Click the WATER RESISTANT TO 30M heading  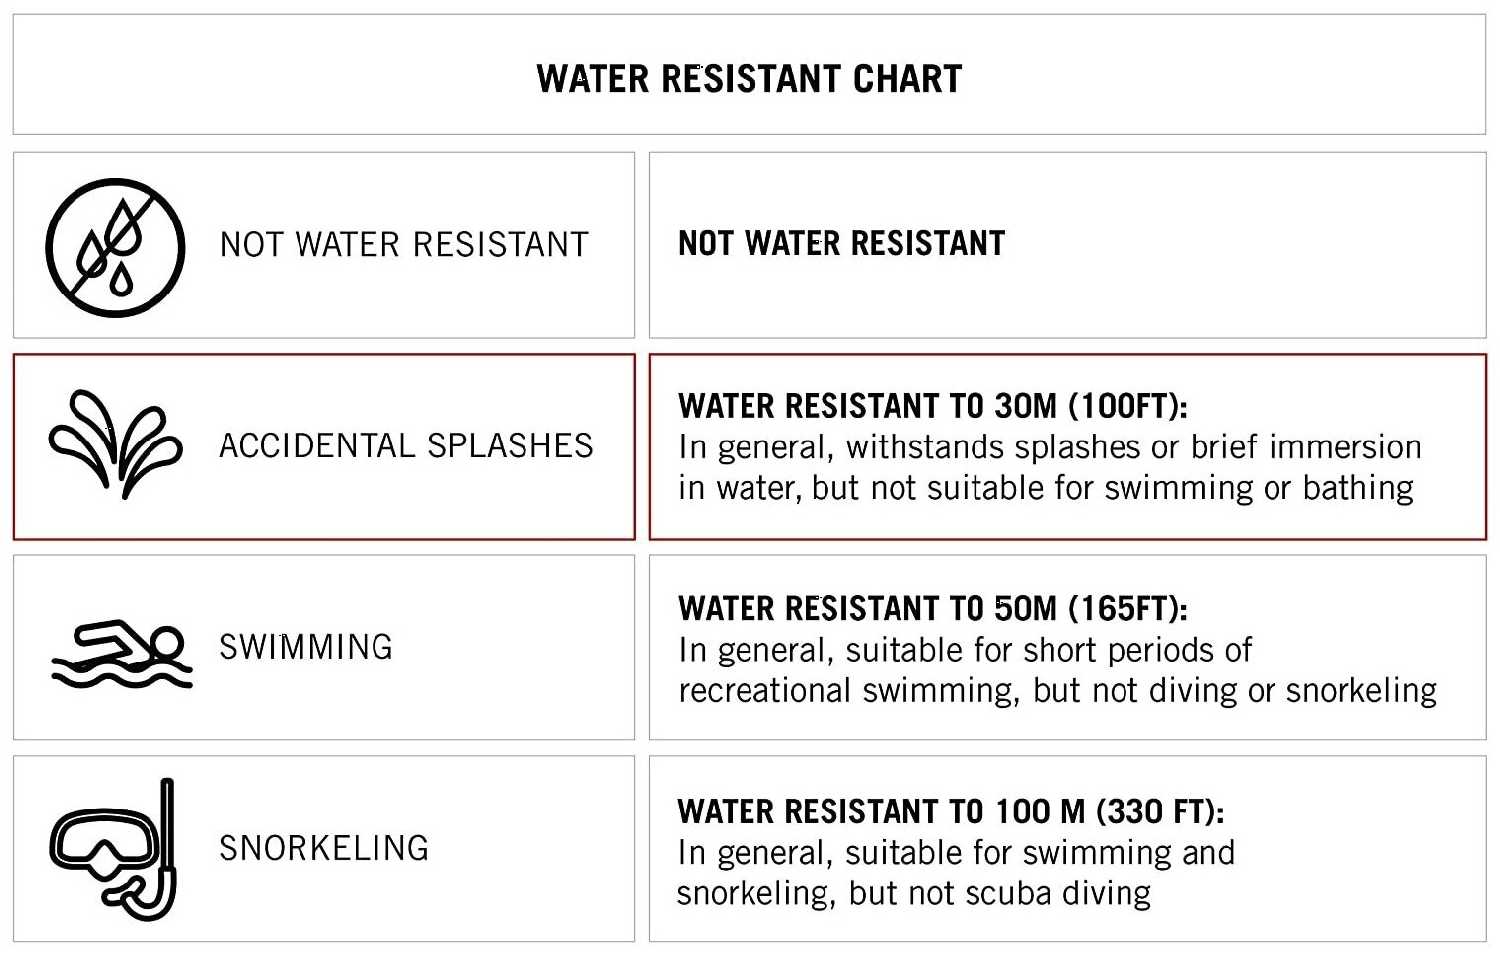[x=932, y=406]
